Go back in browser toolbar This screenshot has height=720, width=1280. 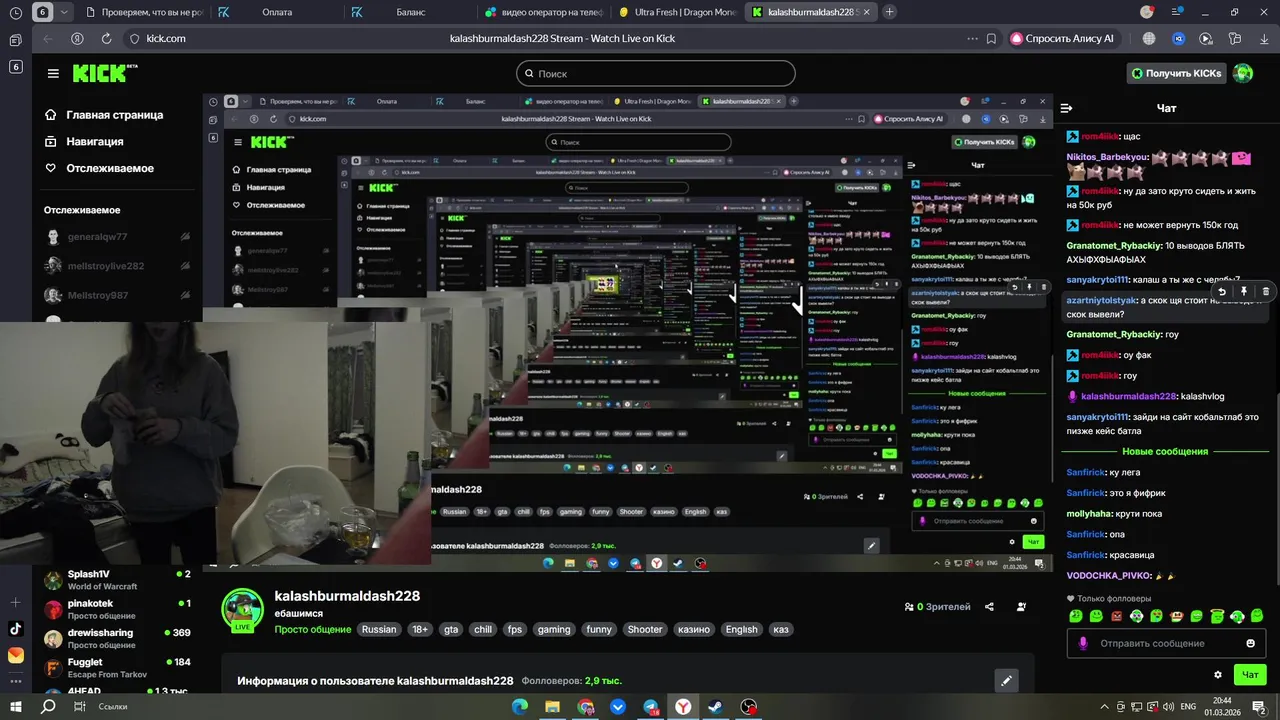(x=46, y=38)
